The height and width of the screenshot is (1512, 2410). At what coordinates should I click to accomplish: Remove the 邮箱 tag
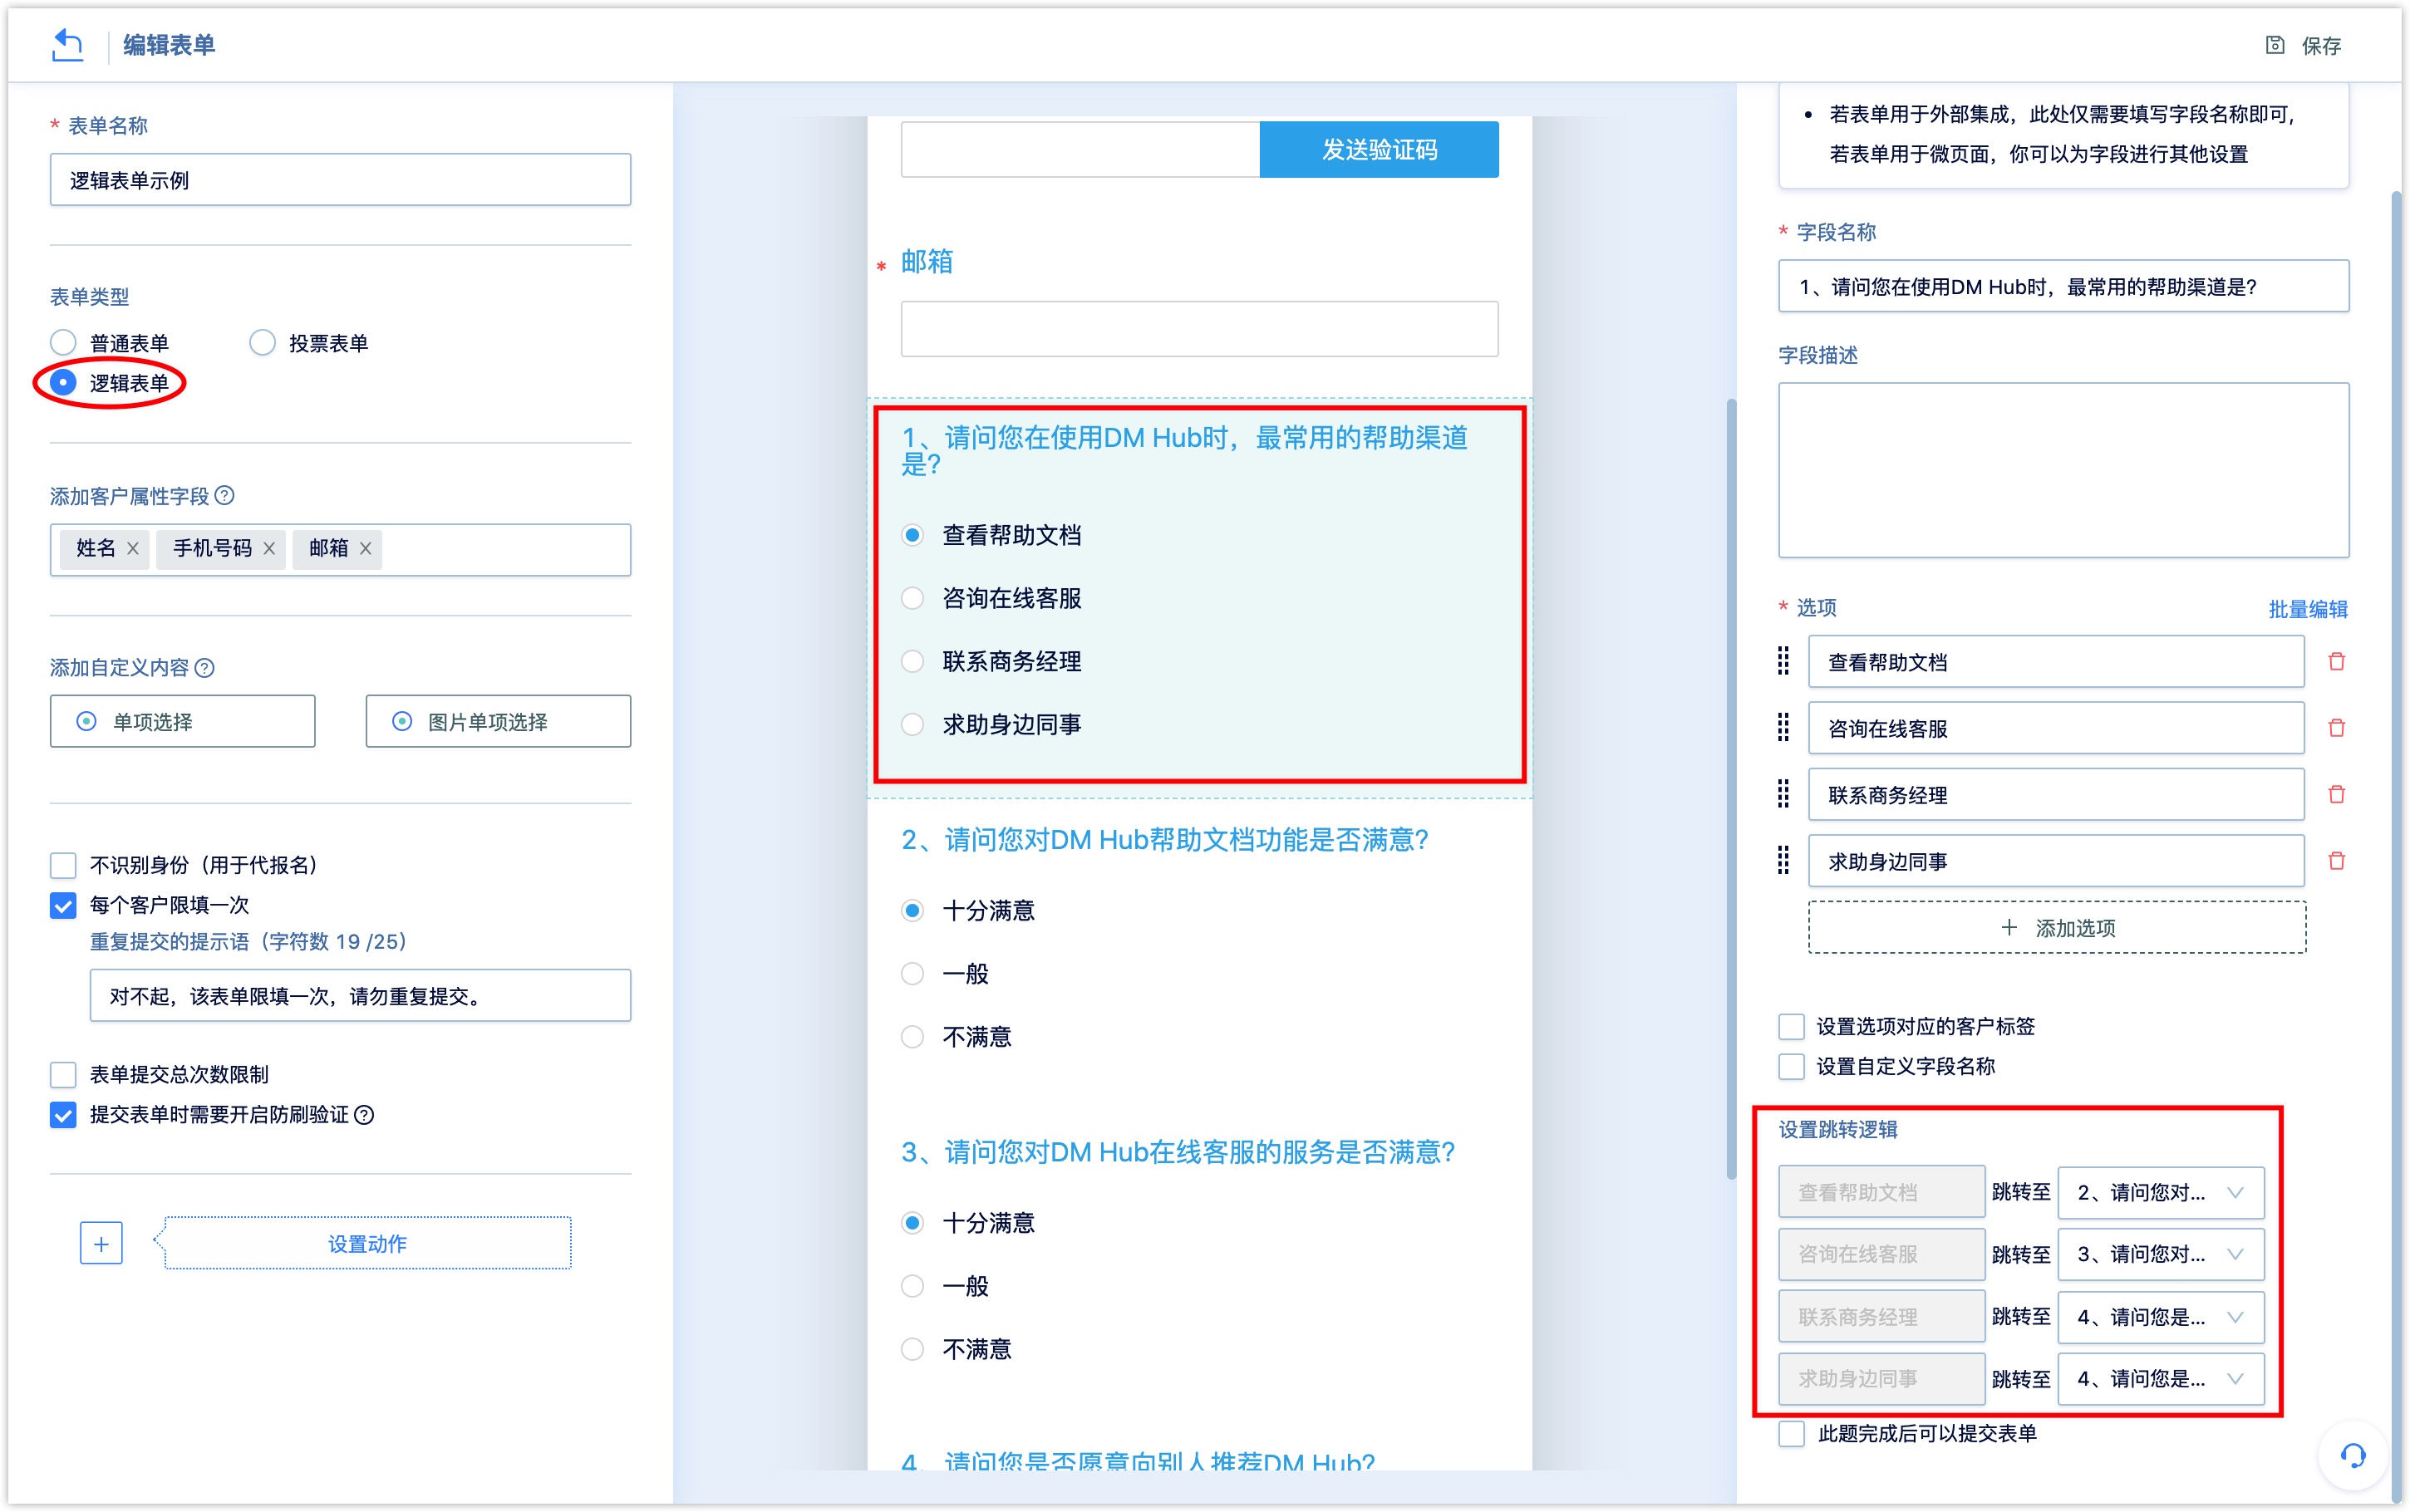[x=366, y=548]
